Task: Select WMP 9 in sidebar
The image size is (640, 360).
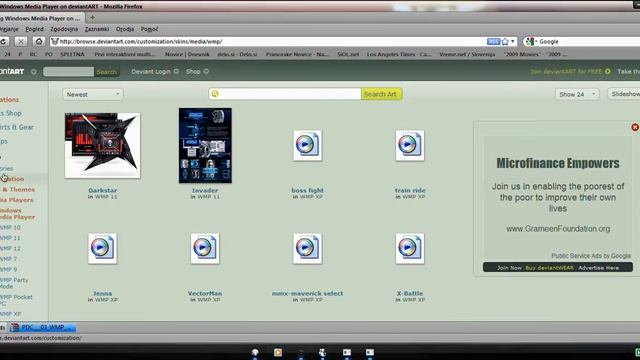Action: (9, 270)
